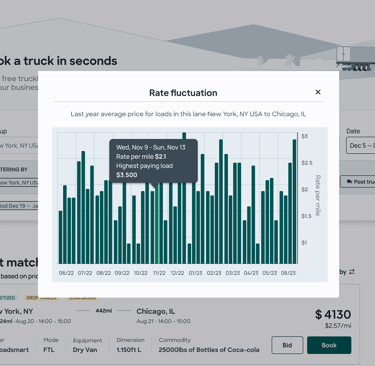
Task: Click the 03/23 axis label
Action: [233, 273]
